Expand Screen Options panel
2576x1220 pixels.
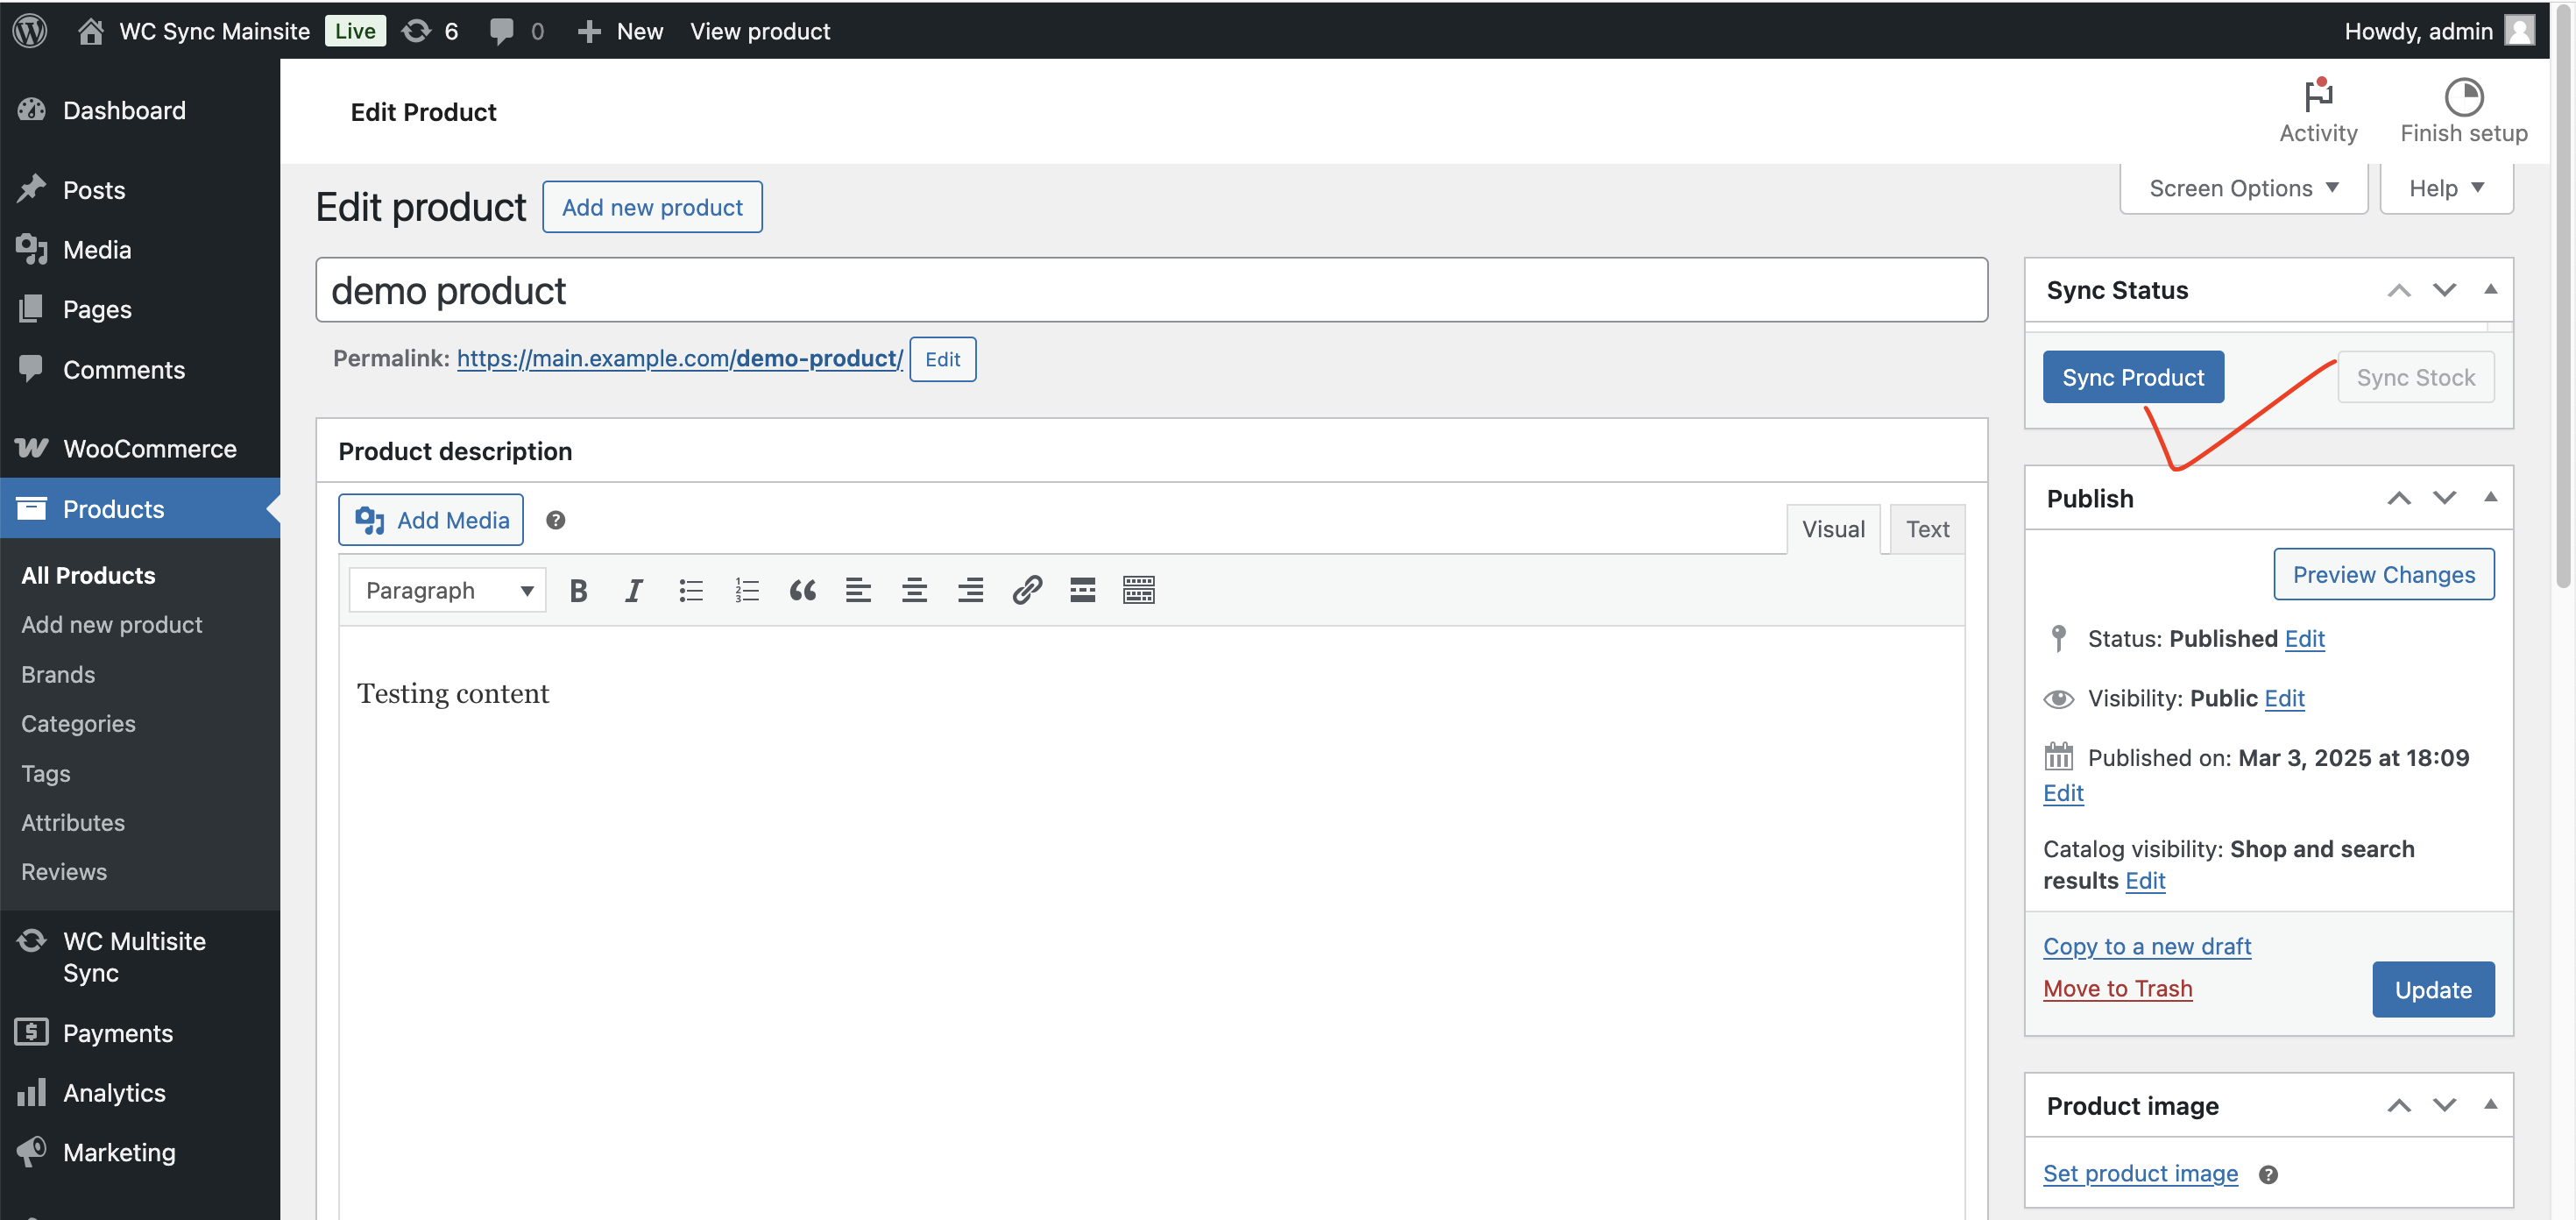click(x=2243, y=188)
